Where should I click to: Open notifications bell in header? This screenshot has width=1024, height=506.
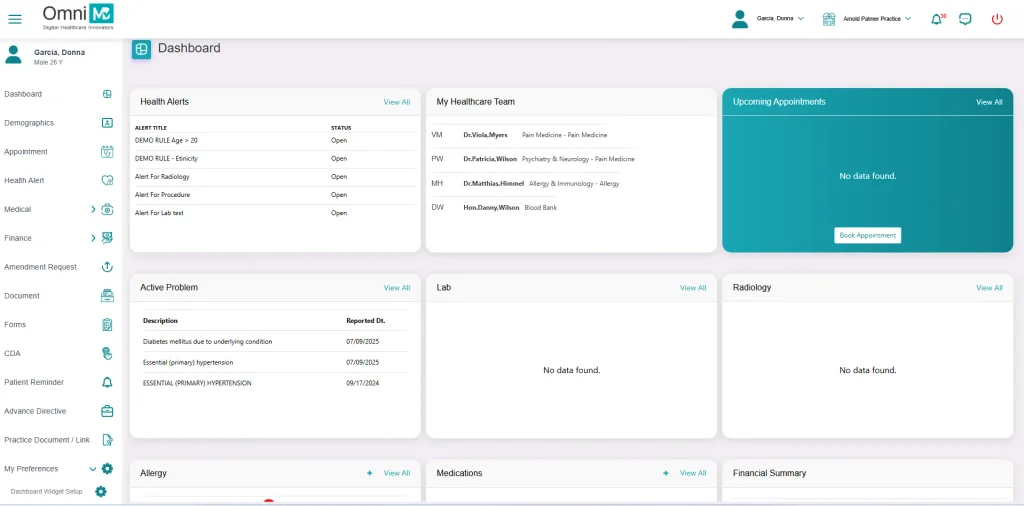[x=936, y=19]
